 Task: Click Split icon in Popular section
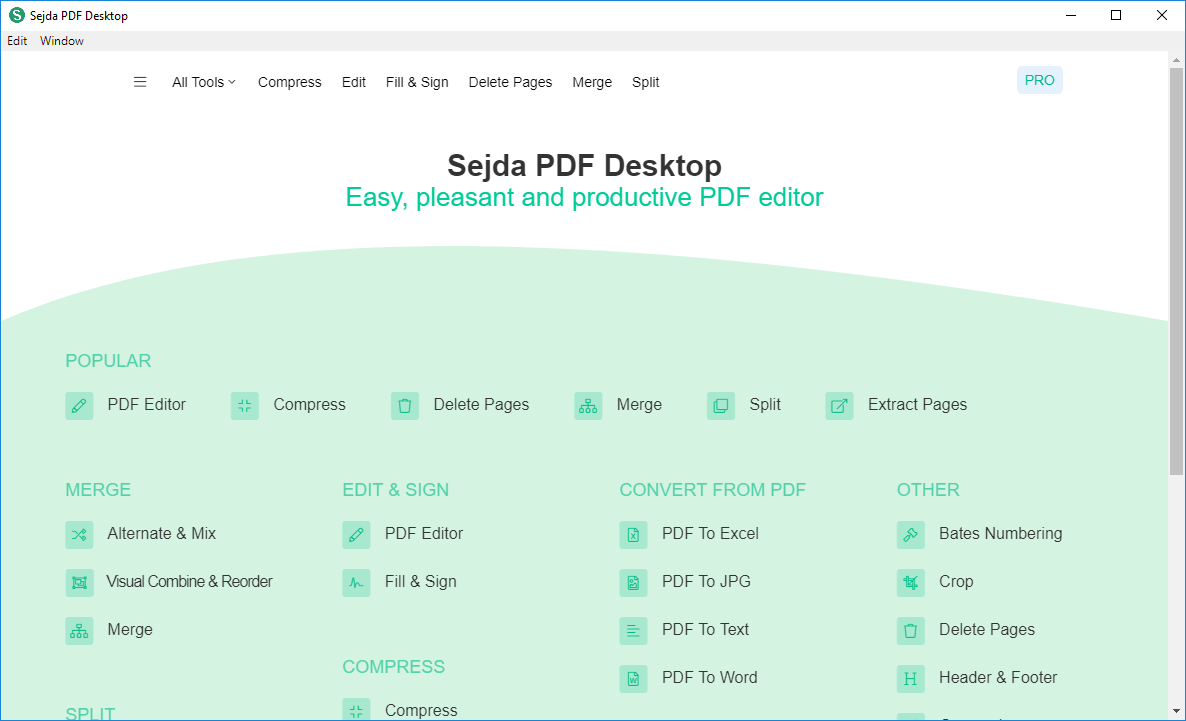coord(721,406)
